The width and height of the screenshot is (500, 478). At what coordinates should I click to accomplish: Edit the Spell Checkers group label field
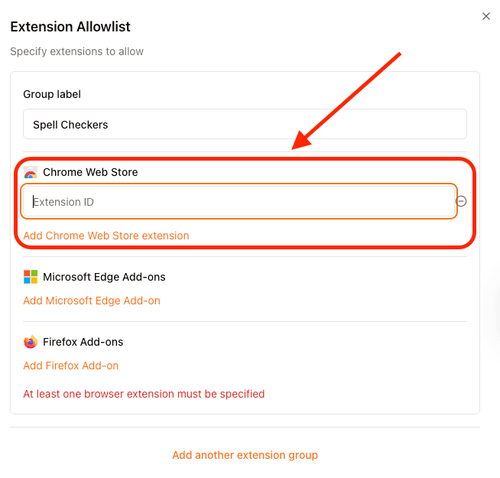245,124
